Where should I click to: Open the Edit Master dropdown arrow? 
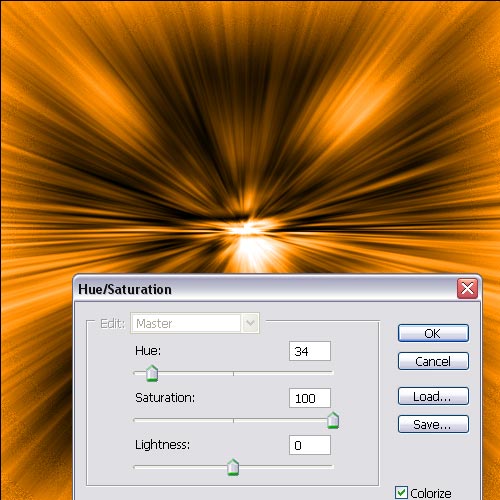(x=251, y=323)
